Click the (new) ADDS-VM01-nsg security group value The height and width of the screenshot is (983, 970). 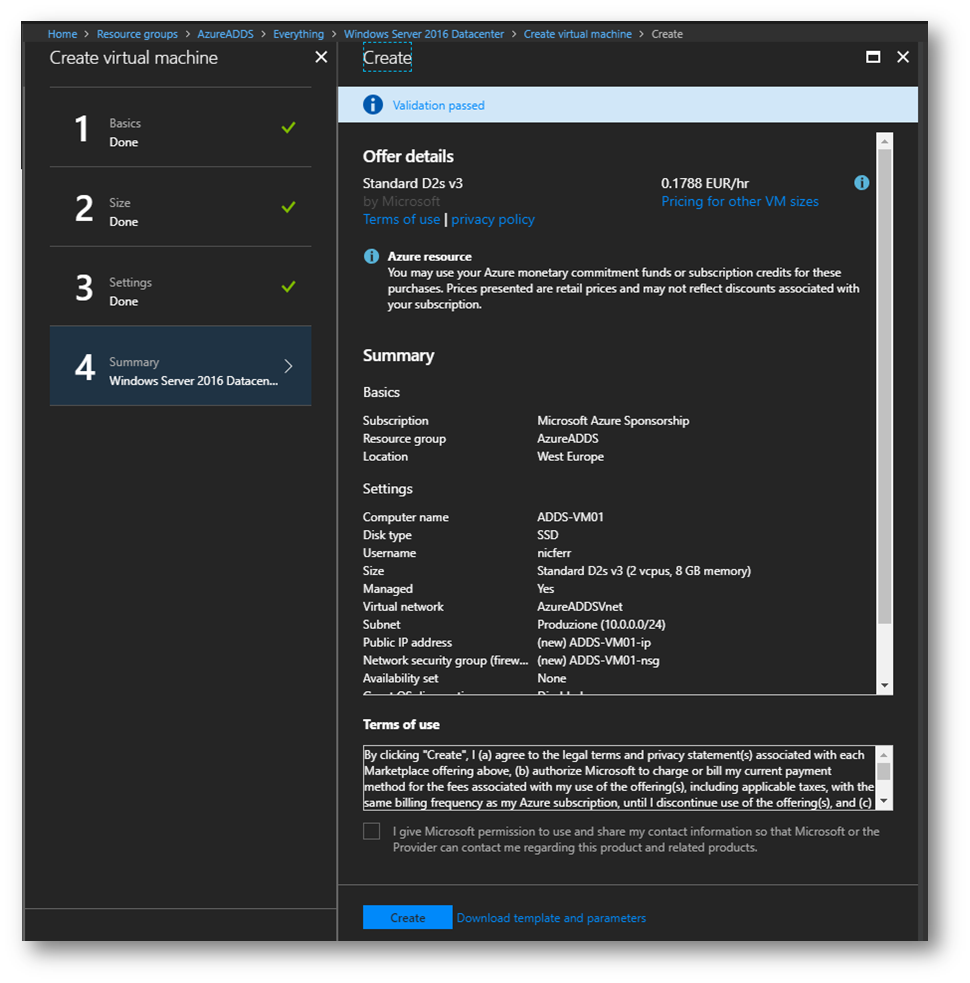(598, 660)
